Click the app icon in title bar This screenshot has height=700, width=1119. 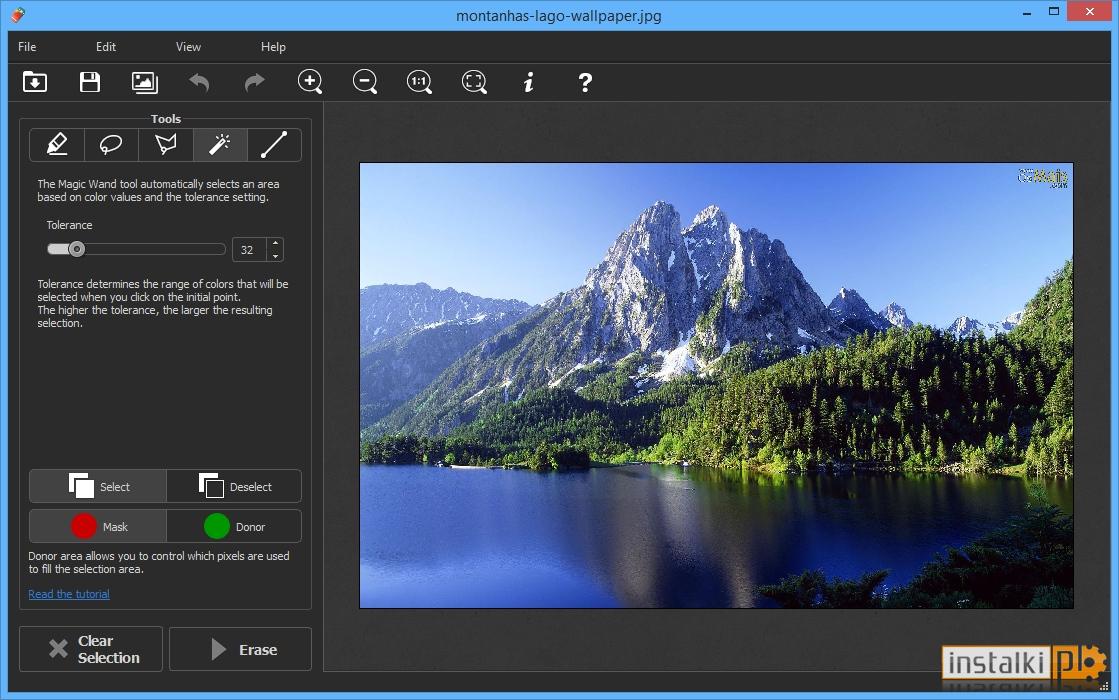coord(18,15)
